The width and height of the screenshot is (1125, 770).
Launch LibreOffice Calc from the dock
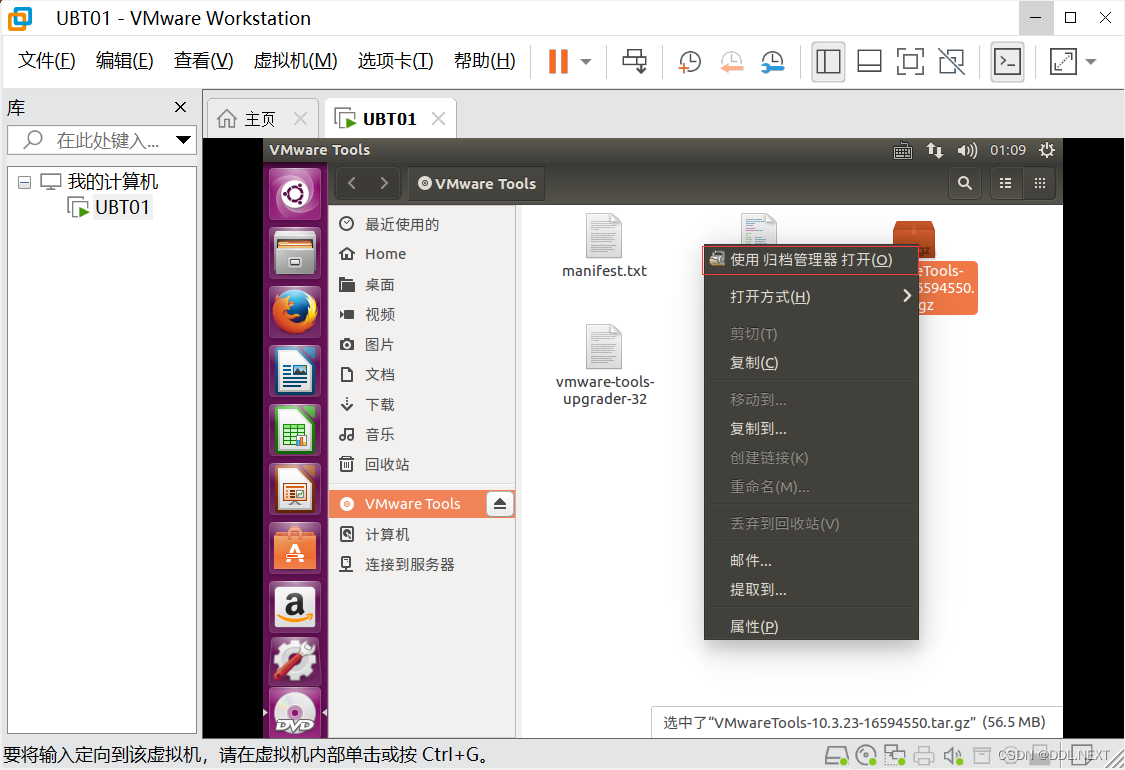pos(295,429)
